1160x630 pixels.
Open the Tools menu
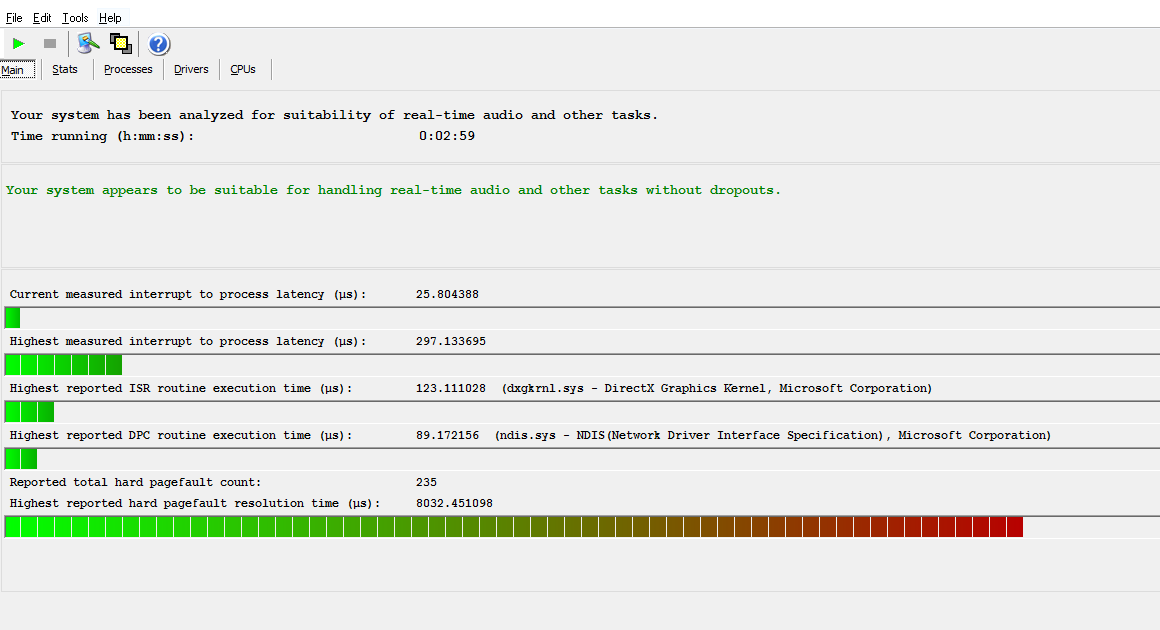[75, 18]
